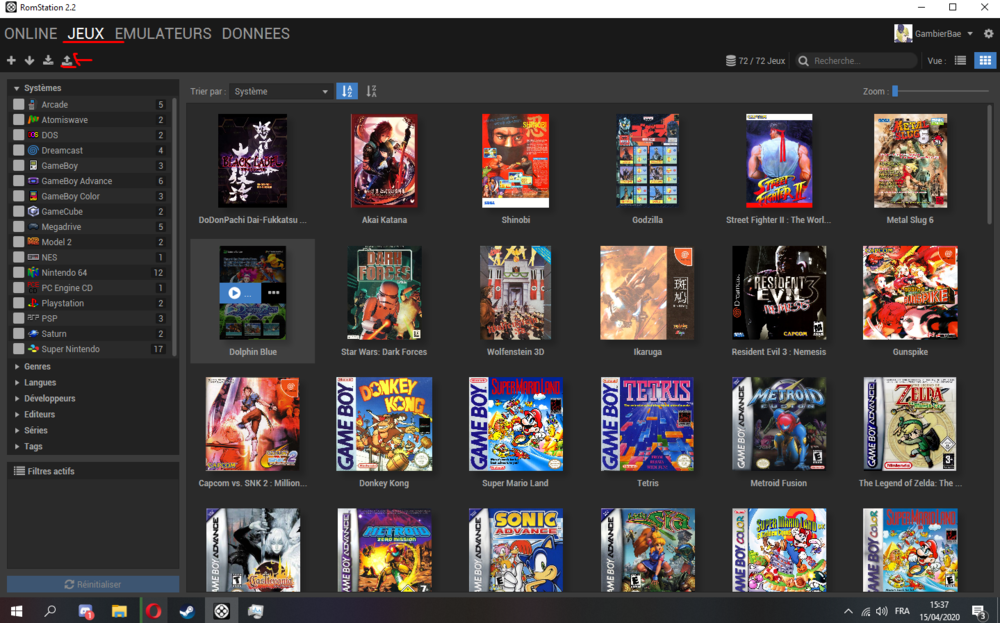Image resolution: width=1000 pixels, height=623 pixels.
Task: Expand the Développeurs filter section
Action: (17, 399)
